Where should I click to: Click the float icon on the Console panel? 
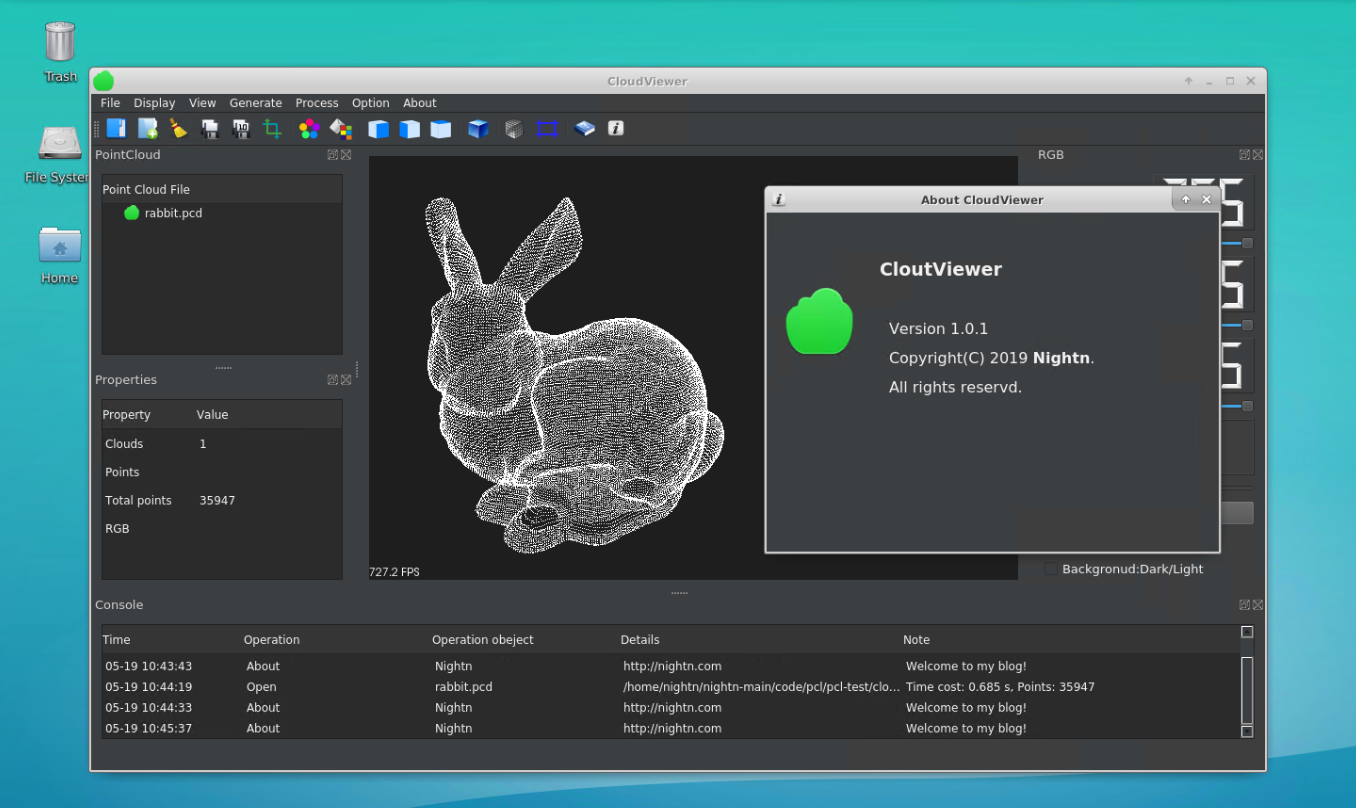tap(1244, 605)
